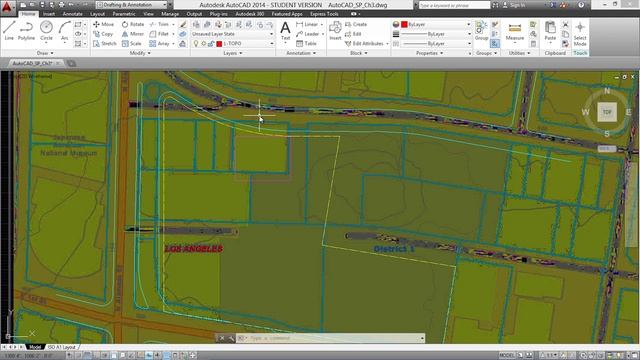The width and height of the screenshot is (640, 360).
Task: Open the Output ribbon tab
Action: pyautogui.click(x=194, y=14)
